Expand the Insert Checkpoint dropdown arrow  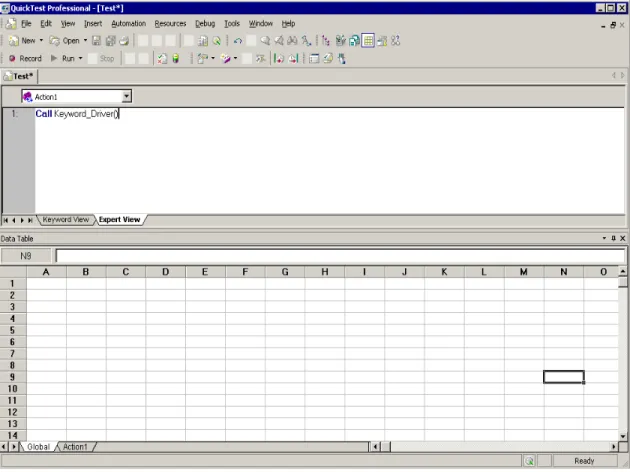213,59
